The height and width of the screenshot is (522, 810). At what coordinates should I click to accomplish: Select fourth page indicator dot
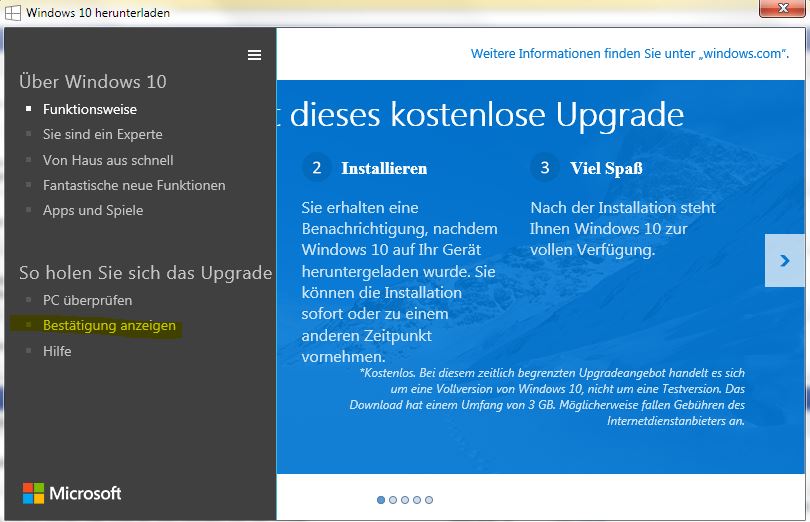(x=417, y=500)
